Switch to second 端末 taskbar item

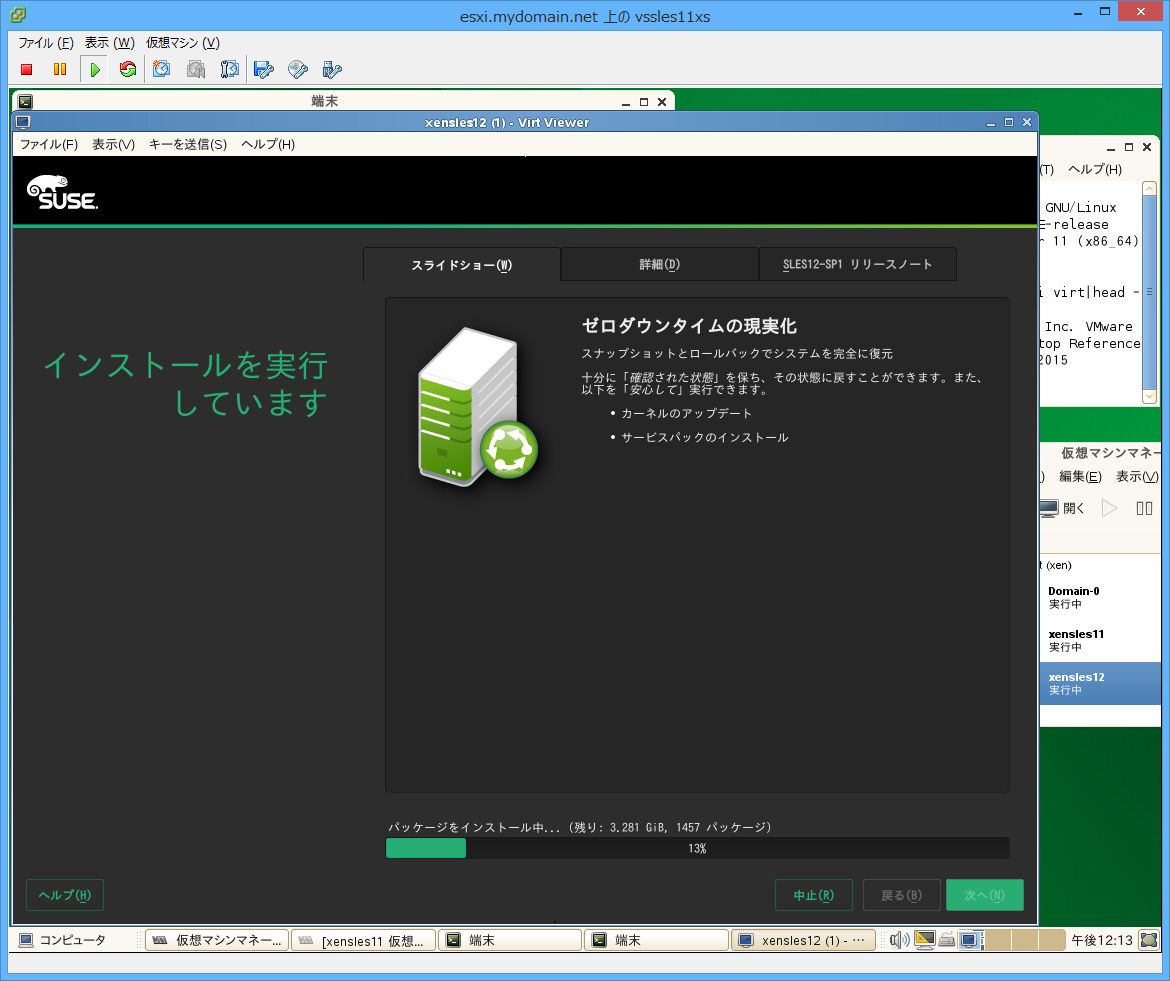(656, 940)
